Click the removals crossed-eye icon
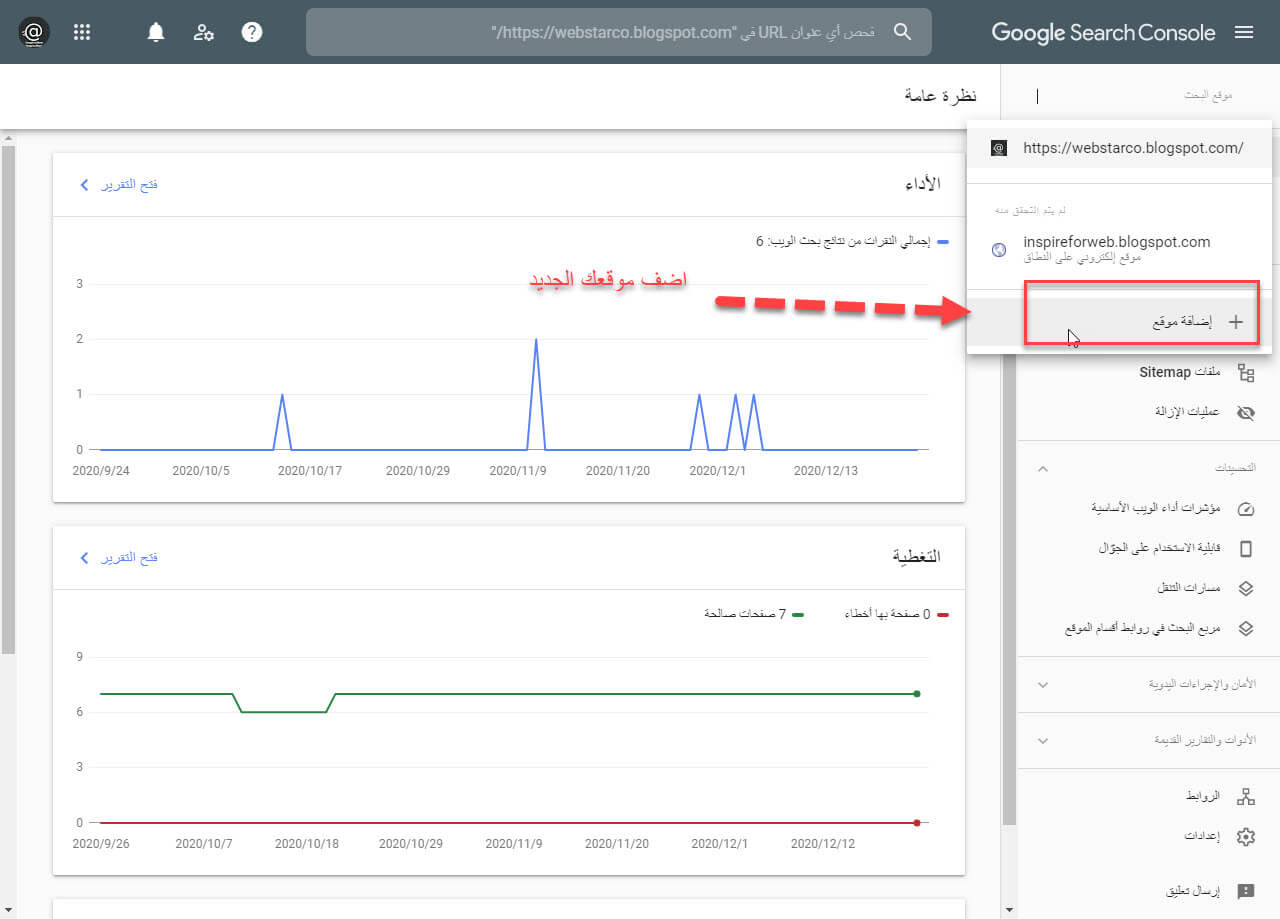1280x919 pixels. coord(1245,412)
